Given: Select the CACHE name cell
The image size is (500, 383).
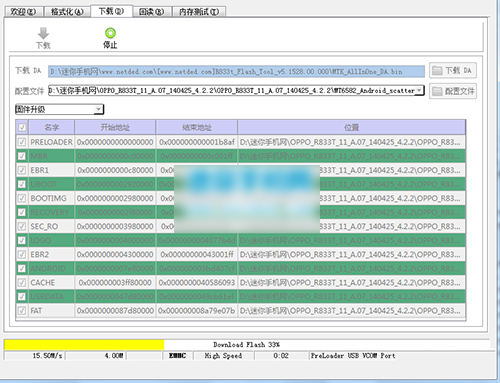Looking at the screenshot, I should [52, 282].
